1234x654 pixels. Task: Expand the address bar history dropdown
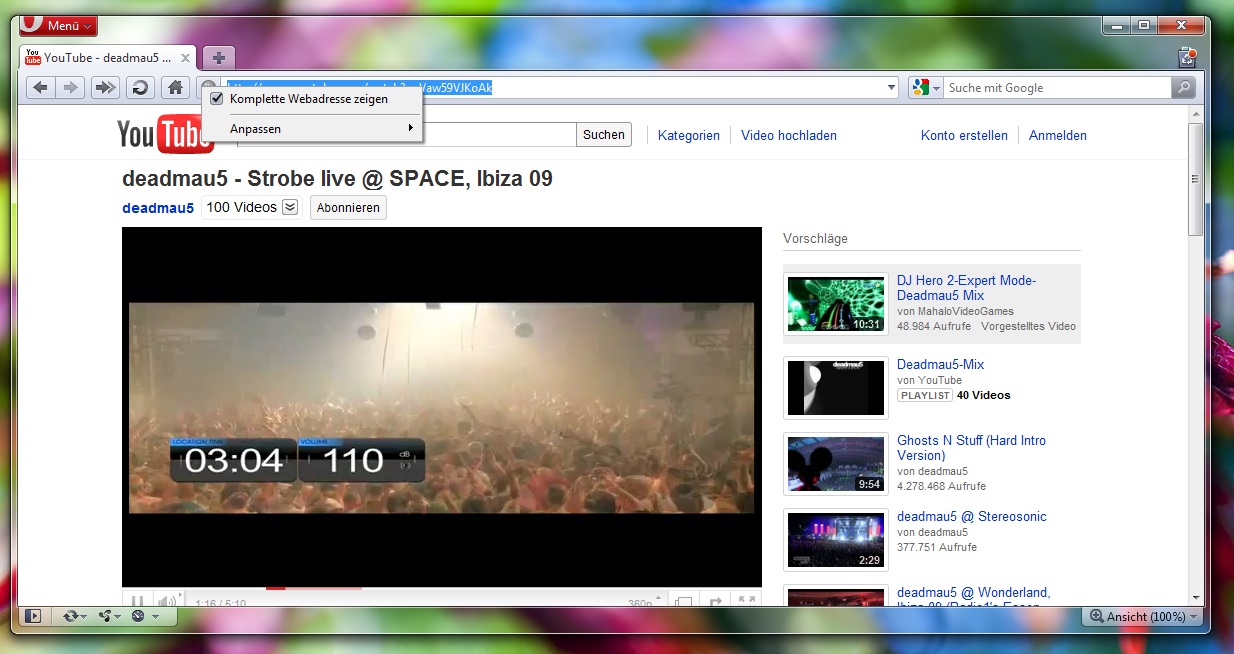[892, 88]
